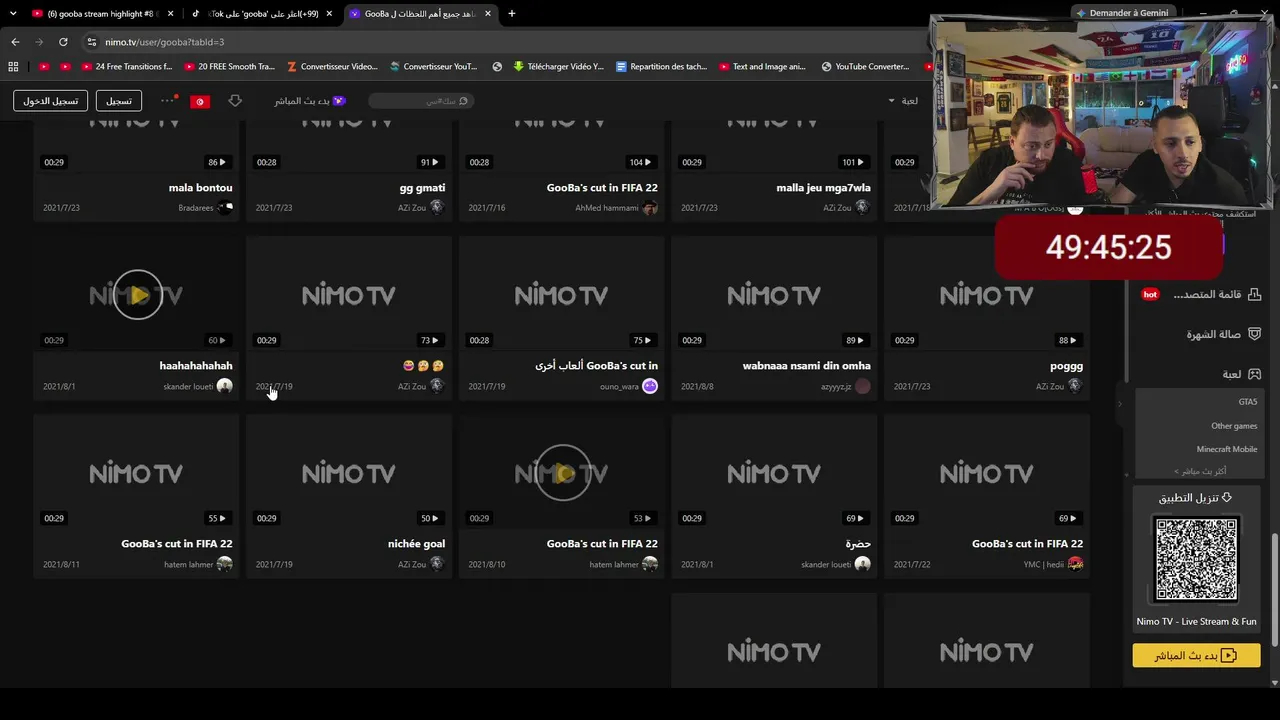Click the yellow بدء بث المباشر button

click(x=1196, y=656)
